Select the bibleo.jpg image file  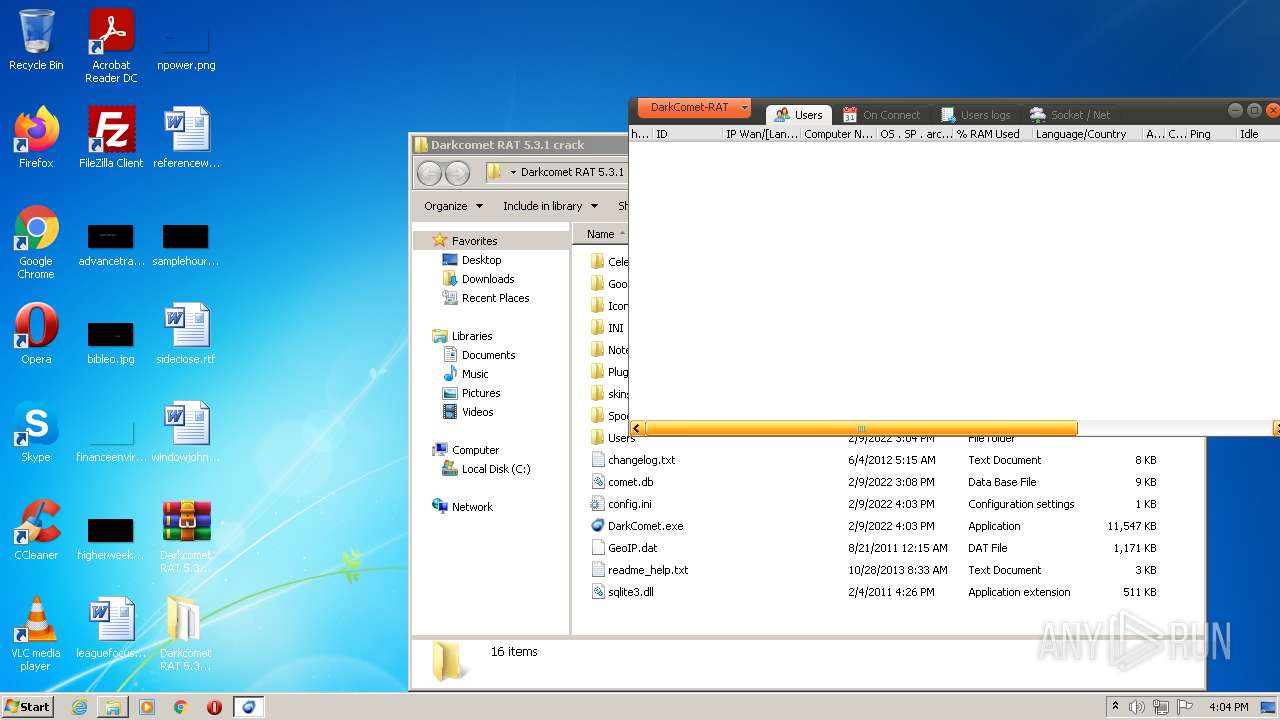[111, 342]
